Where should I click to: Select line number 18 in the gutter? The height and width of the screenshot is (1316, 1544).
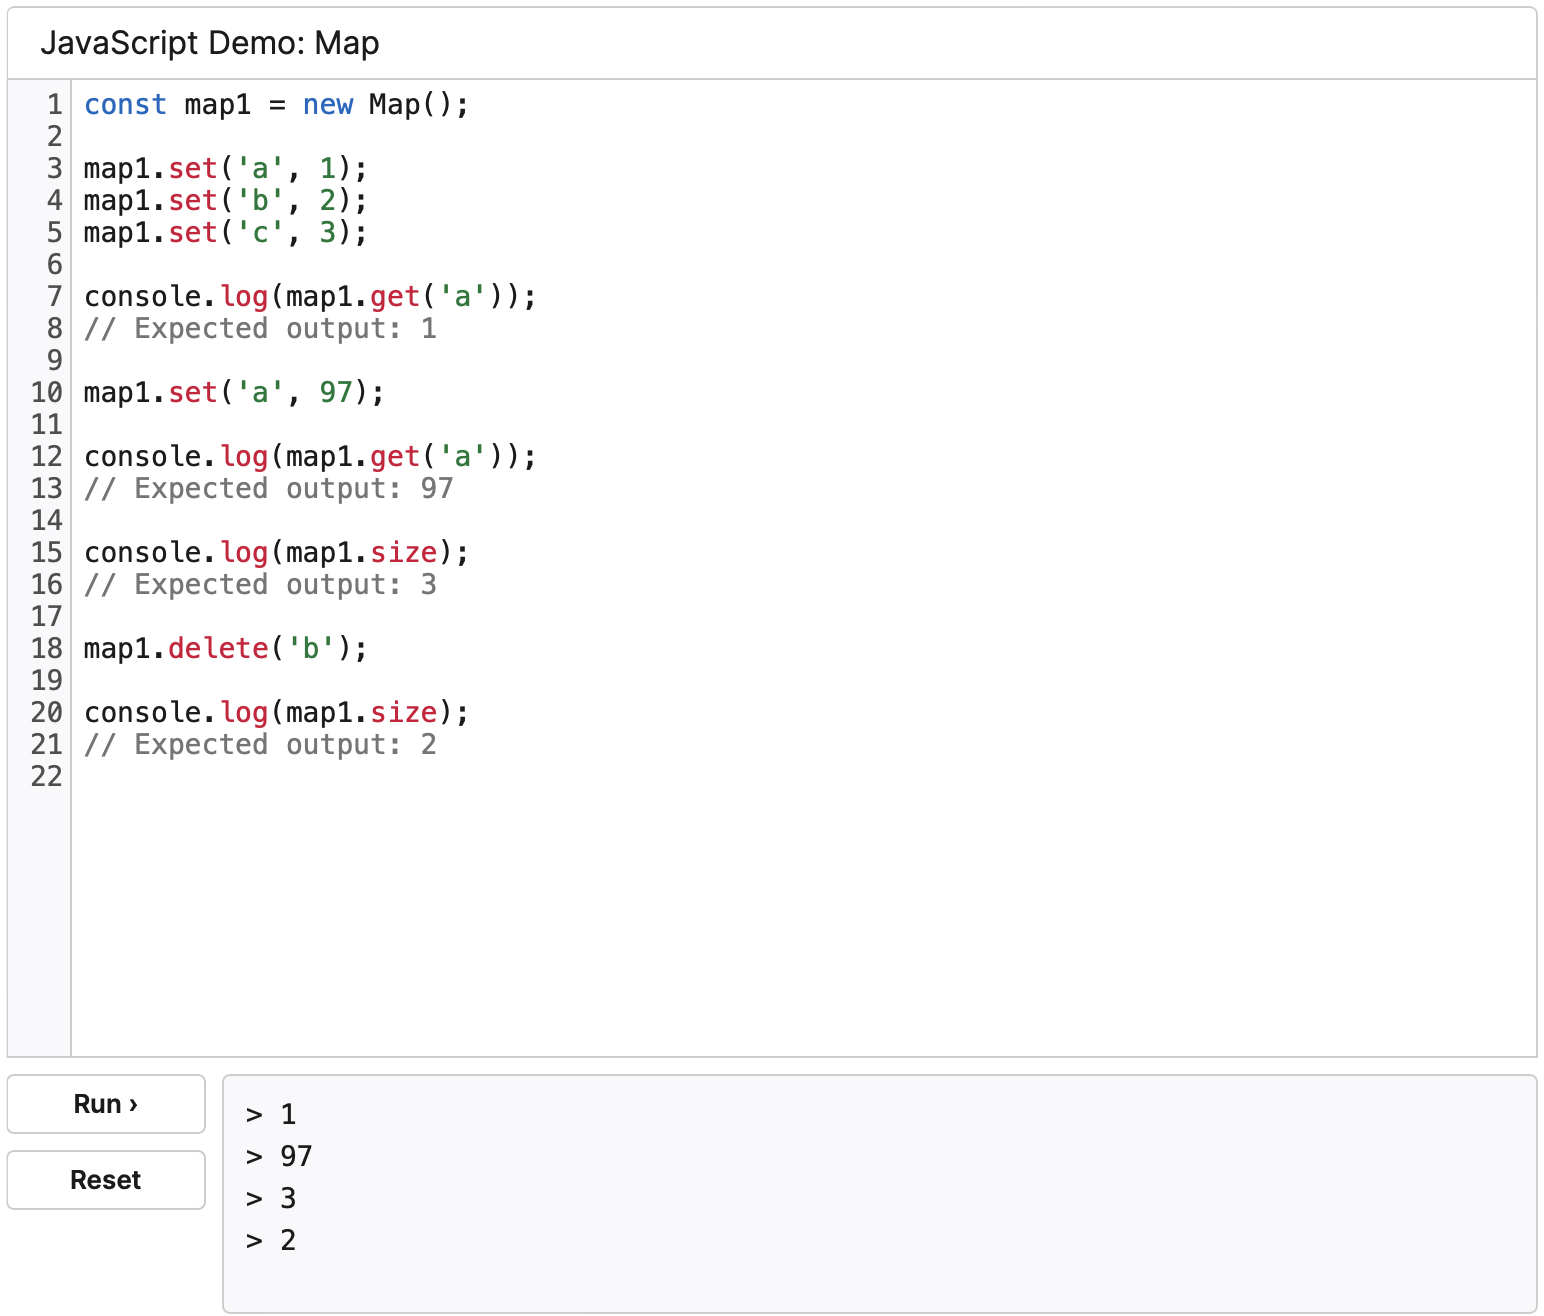46,649
